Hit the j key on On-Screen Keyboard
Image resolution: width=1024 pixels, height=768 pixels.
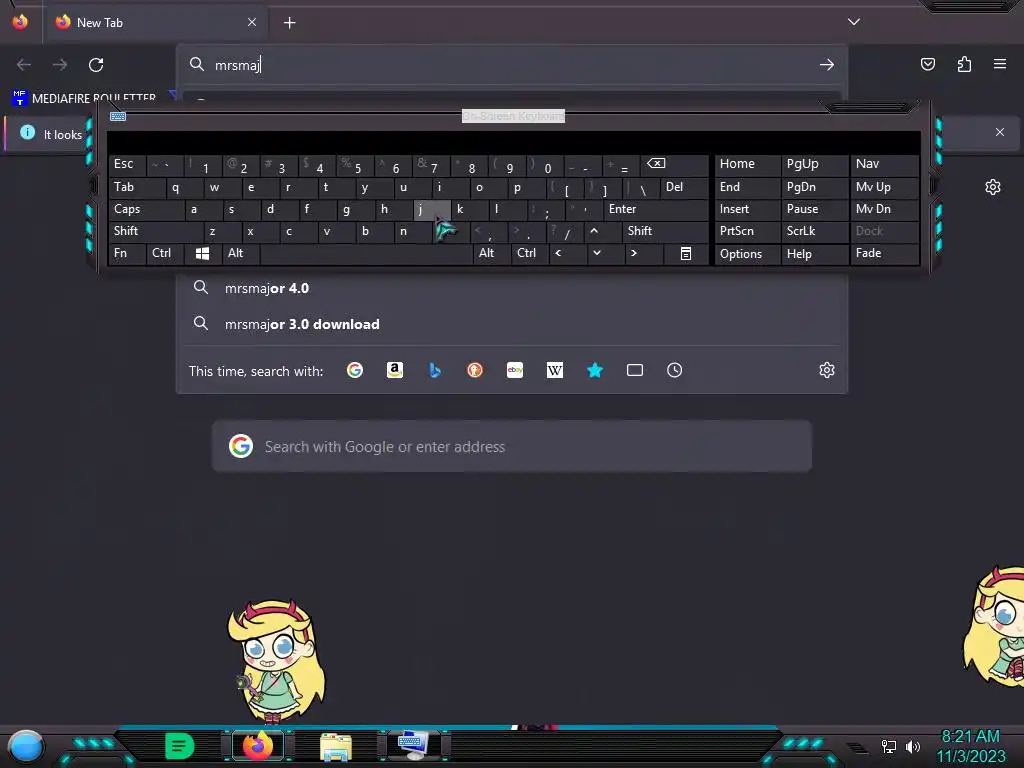[432, 209]
